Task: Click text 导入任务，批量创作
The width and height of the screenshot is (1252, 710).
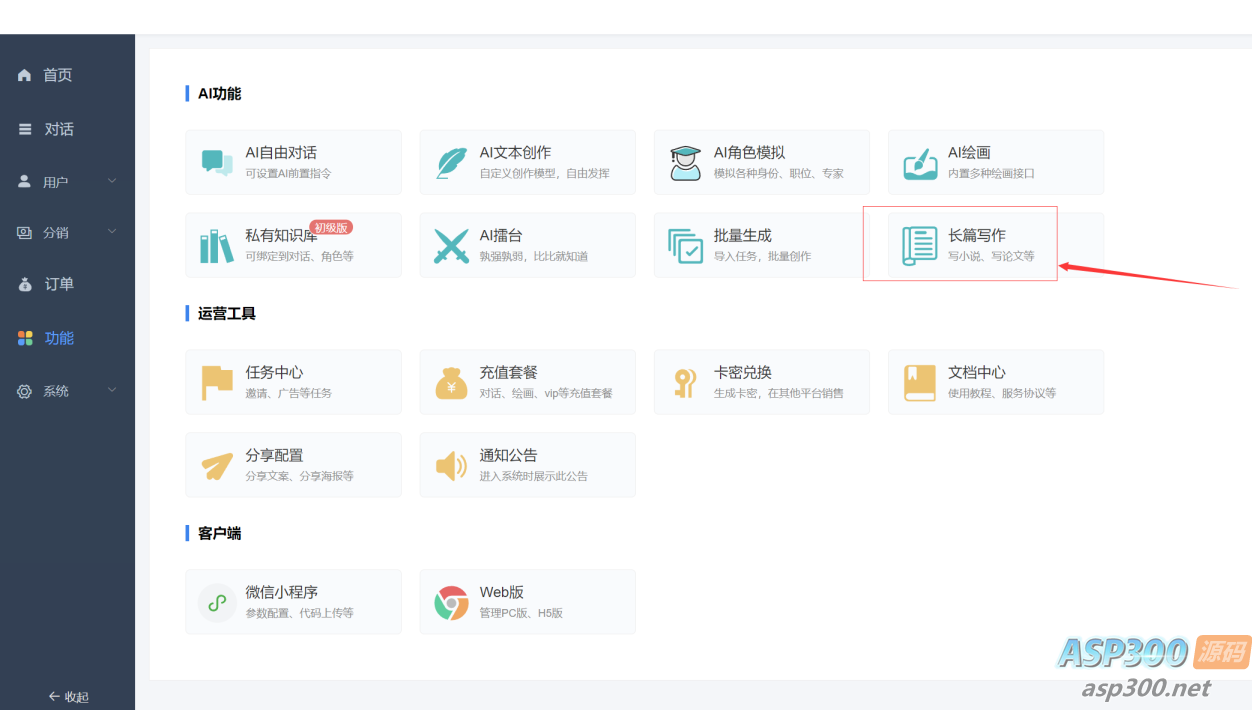Action: pyautogui.click(x=762, y=256)
